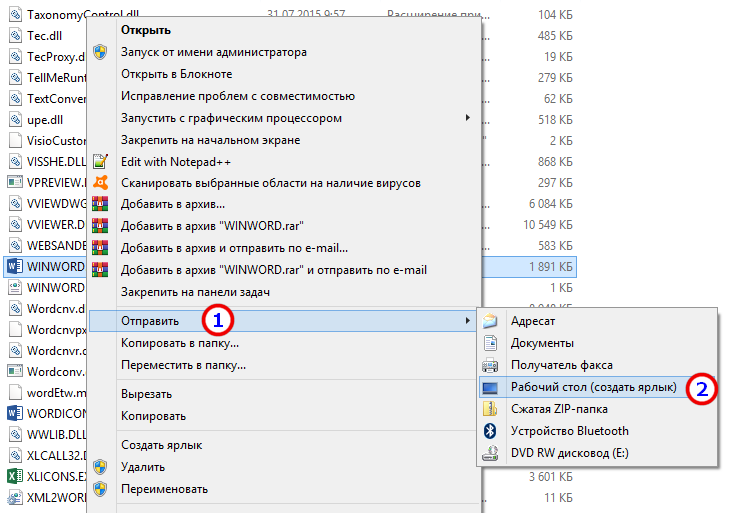
Task: Click the WinRAR icon for archive and send by e-mail...
Action: [x=100, y=248]
